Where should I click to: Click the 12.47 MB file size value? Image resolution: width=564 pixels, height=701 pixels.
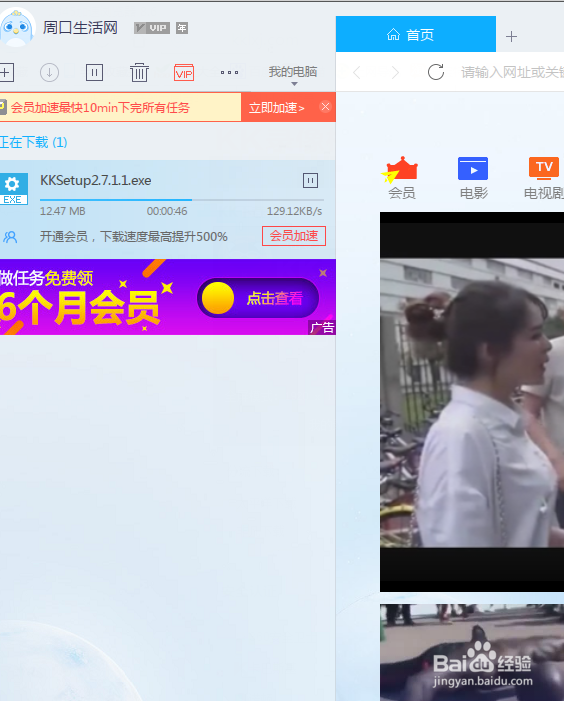pos(63,211)
